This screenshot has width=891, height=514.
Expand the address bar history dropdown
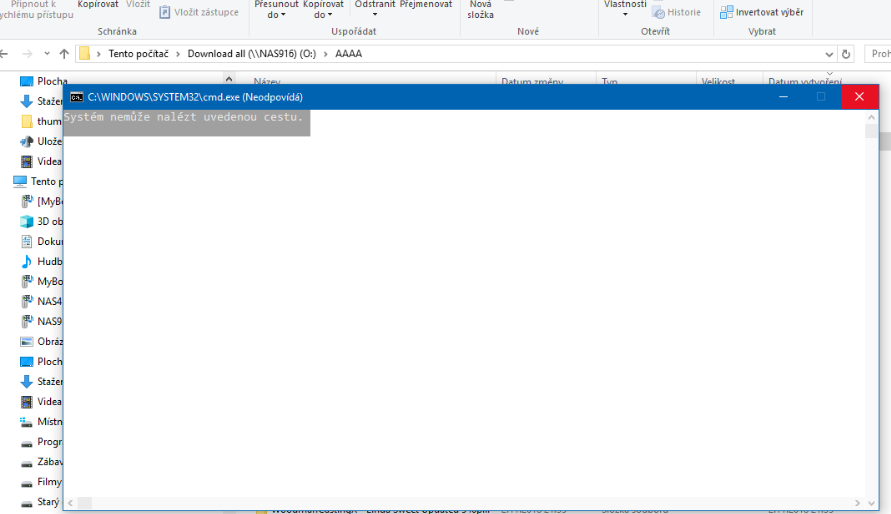tap(829, 54)
